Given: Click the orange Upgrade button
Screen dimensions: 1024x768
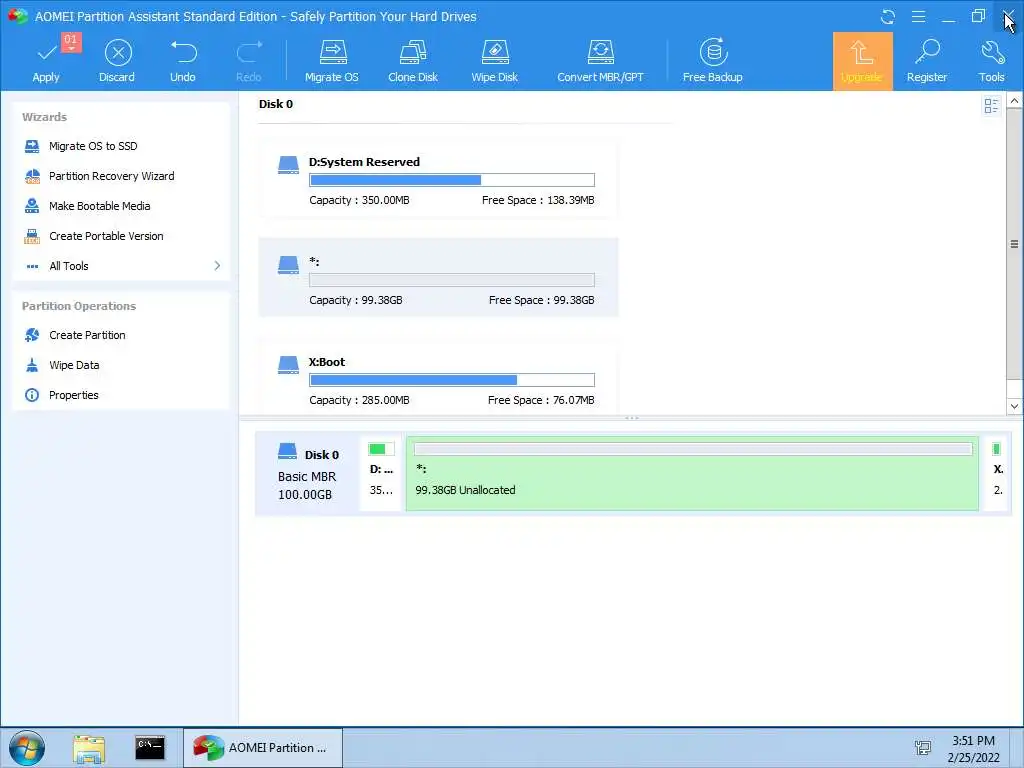Looking at the screenshot, I should point(862,61).
